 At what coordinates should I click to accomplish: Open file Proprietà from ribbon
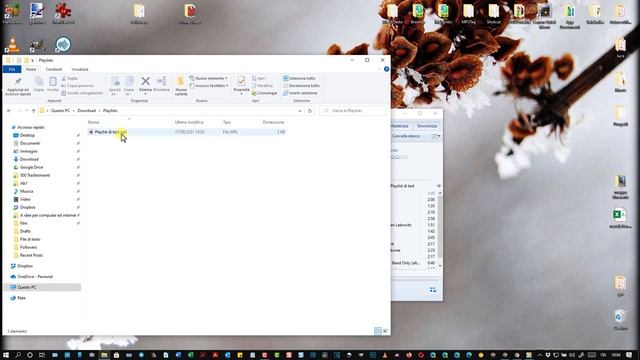click(241, 85)
